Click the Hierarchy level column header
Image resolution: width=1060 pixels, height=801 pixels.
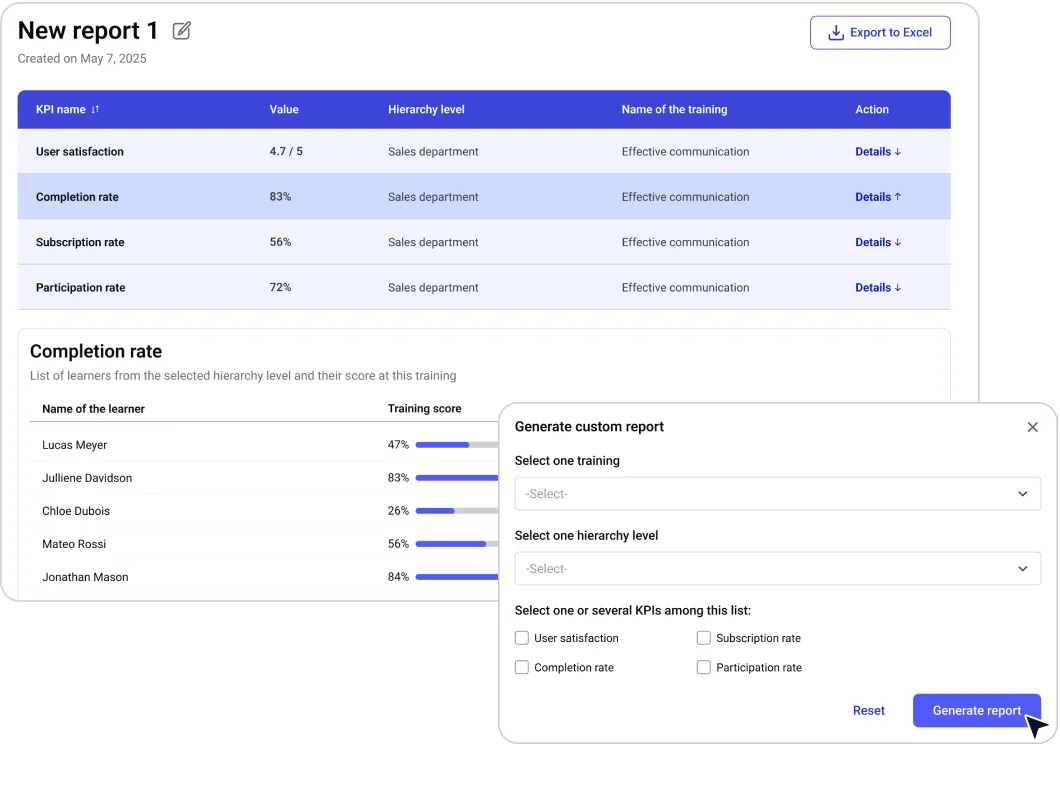(x=426, y=110)
